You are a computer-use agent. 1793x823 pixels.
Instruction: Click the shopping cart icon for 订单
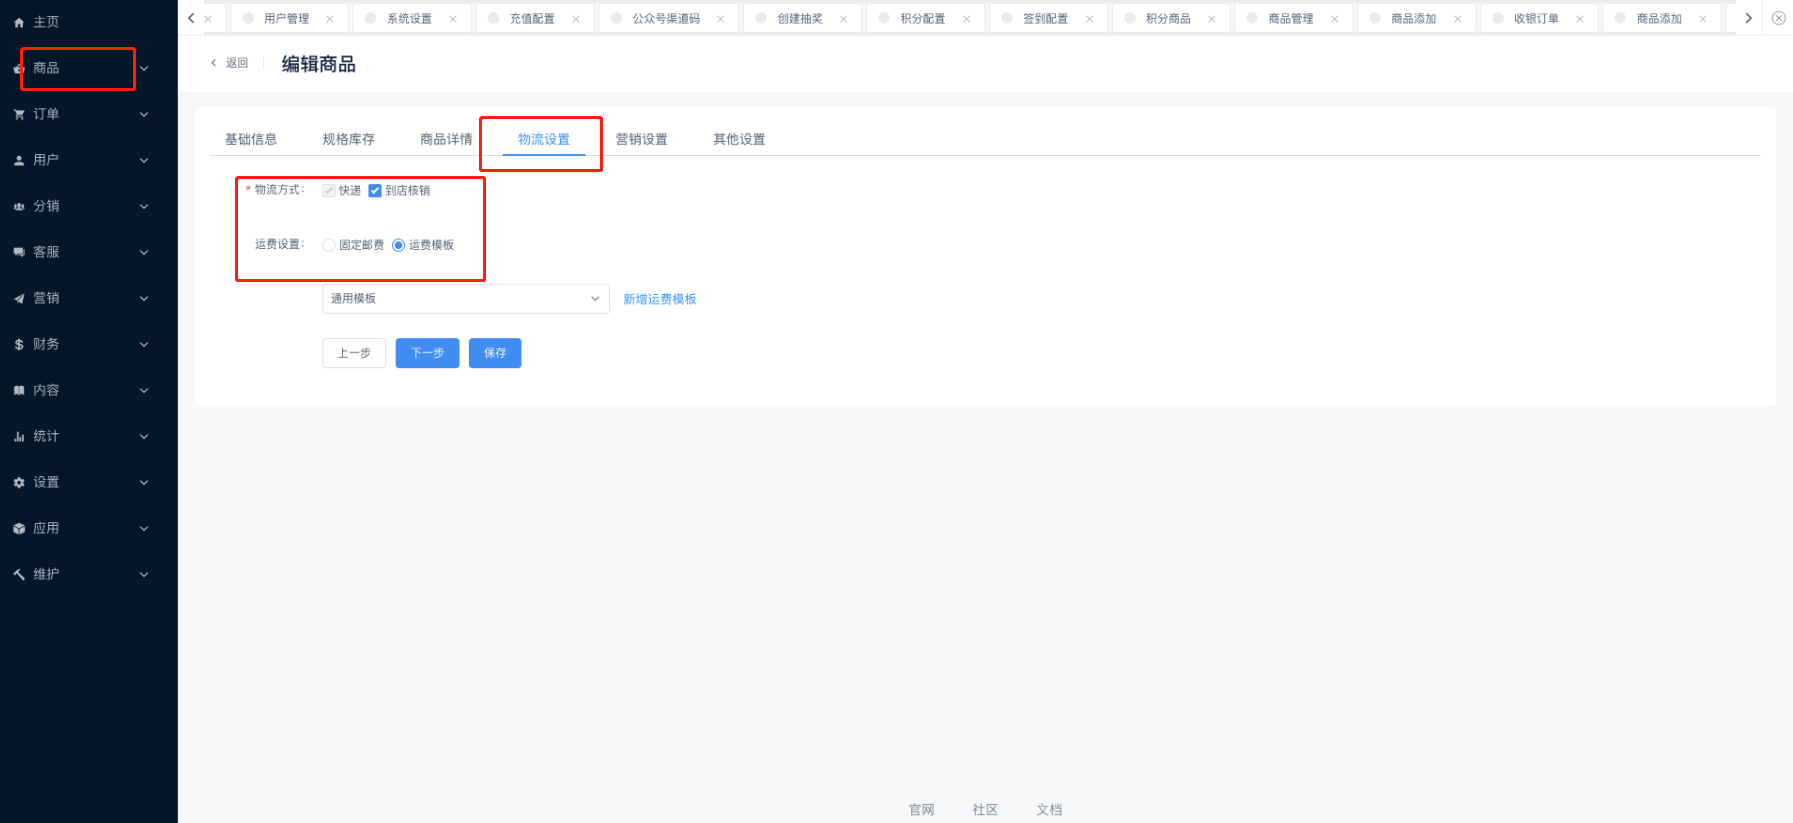(19, 115)
